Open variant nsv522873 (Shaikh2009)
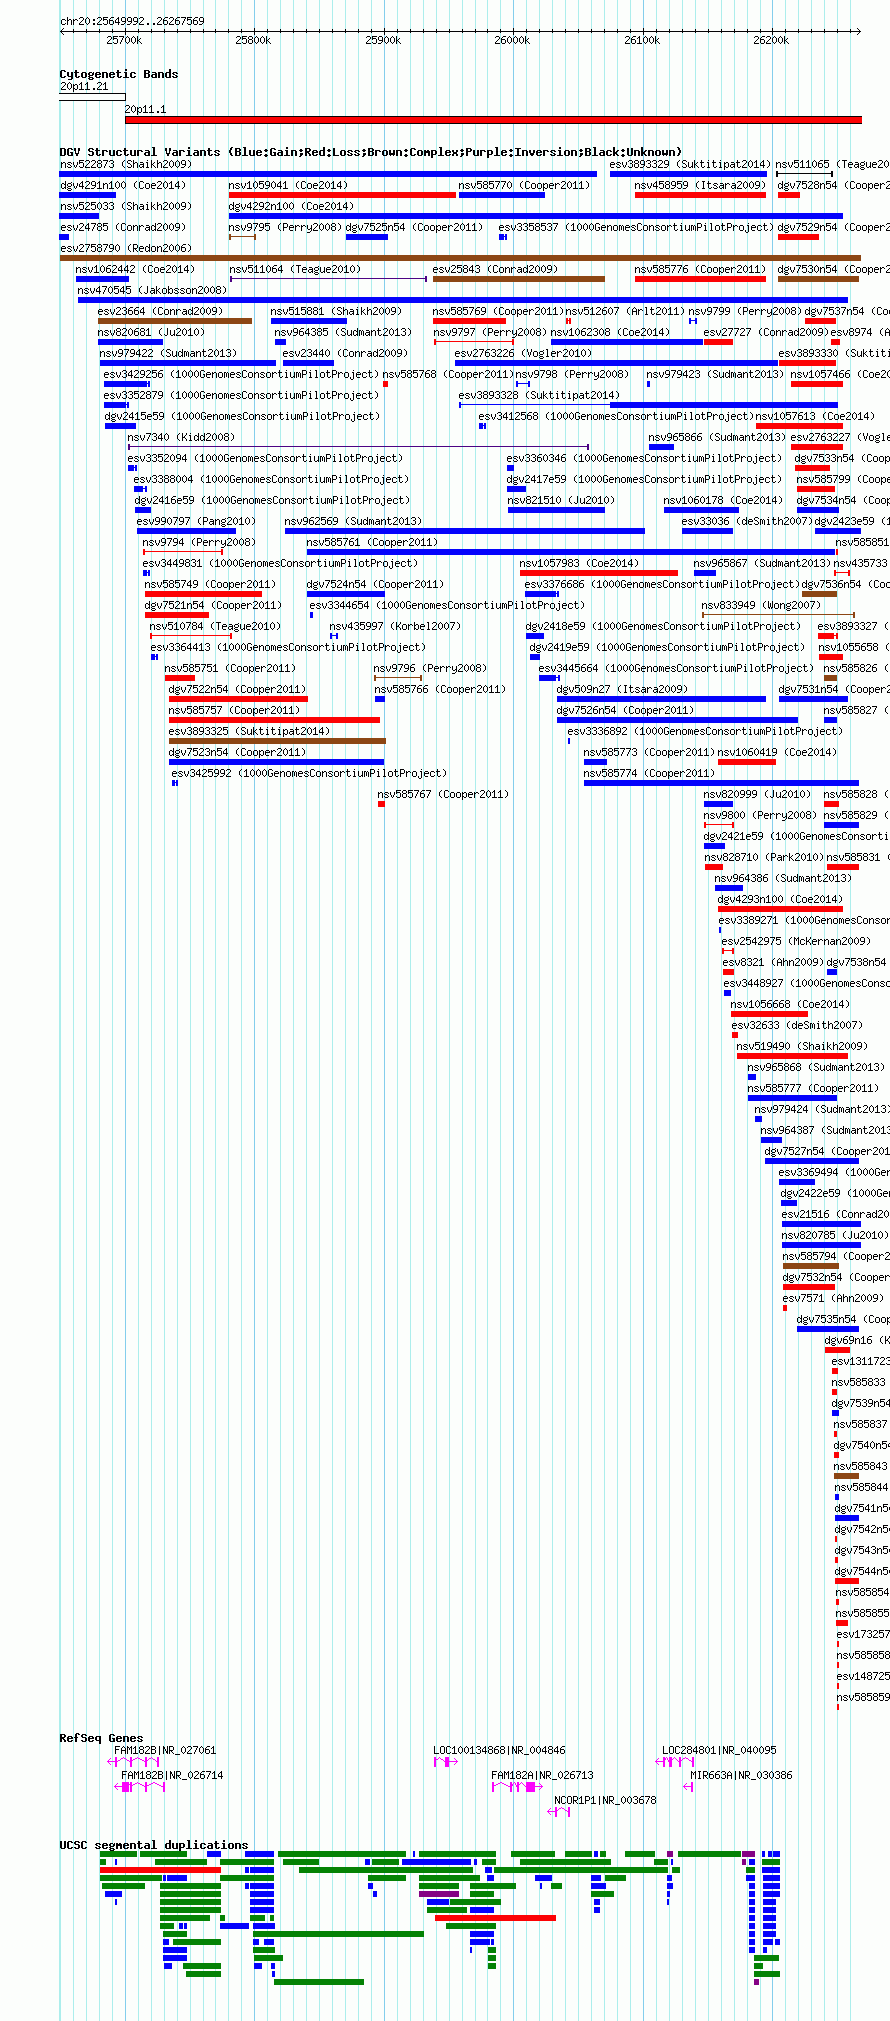Image resolution: width=890 pixels, height=2021 pixels. tap(126, 164)
